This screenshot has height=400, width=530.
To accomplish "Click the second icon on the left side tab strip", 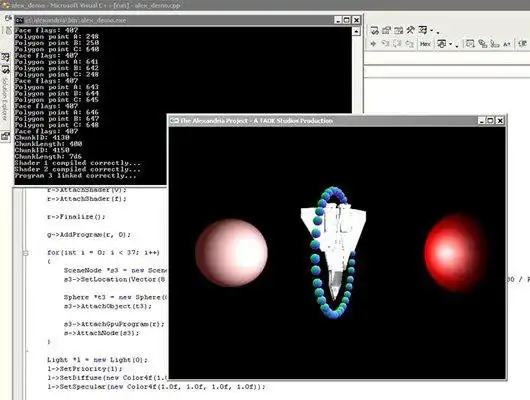I will tap(5, 69).
